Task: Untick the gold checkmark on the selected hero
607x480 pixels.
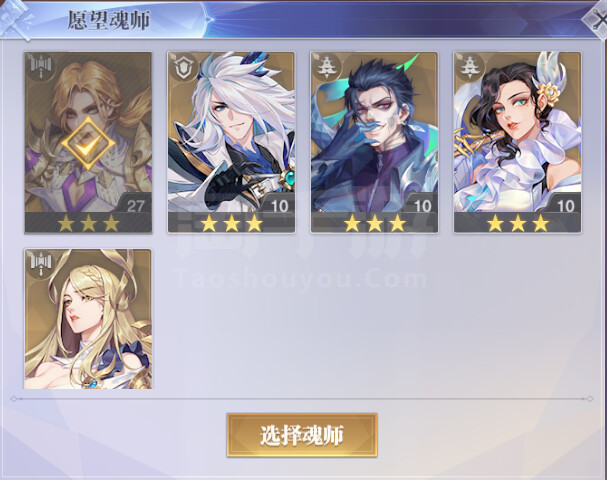Action: 88,143
